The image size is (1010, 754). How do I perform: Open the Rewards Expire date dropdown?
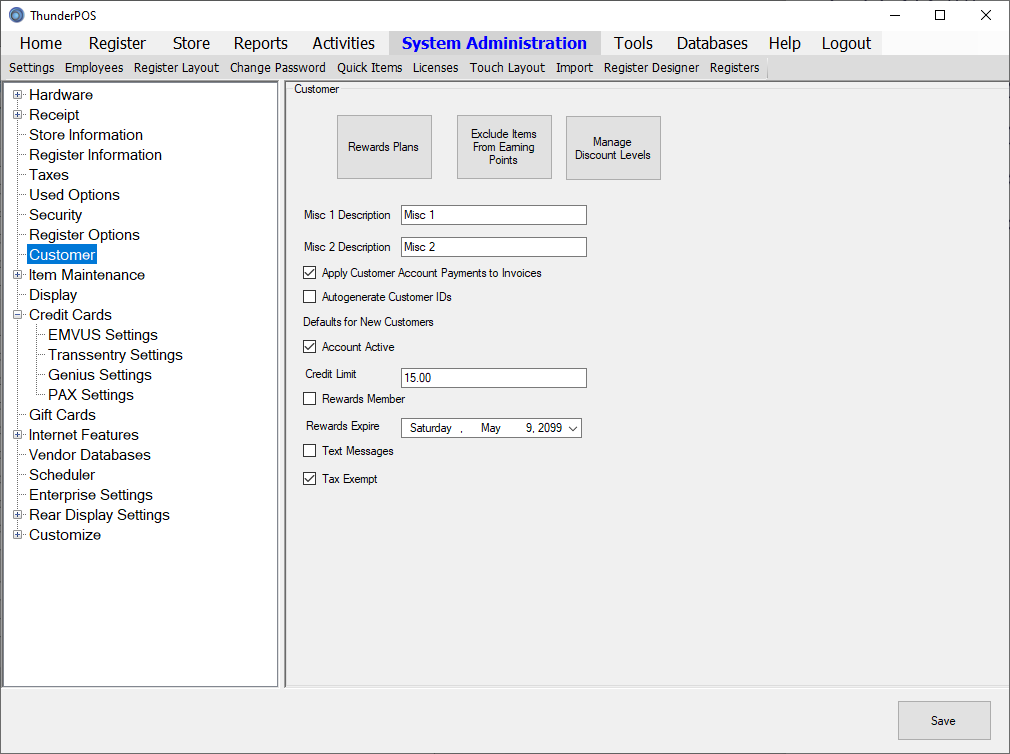[572, 428]
